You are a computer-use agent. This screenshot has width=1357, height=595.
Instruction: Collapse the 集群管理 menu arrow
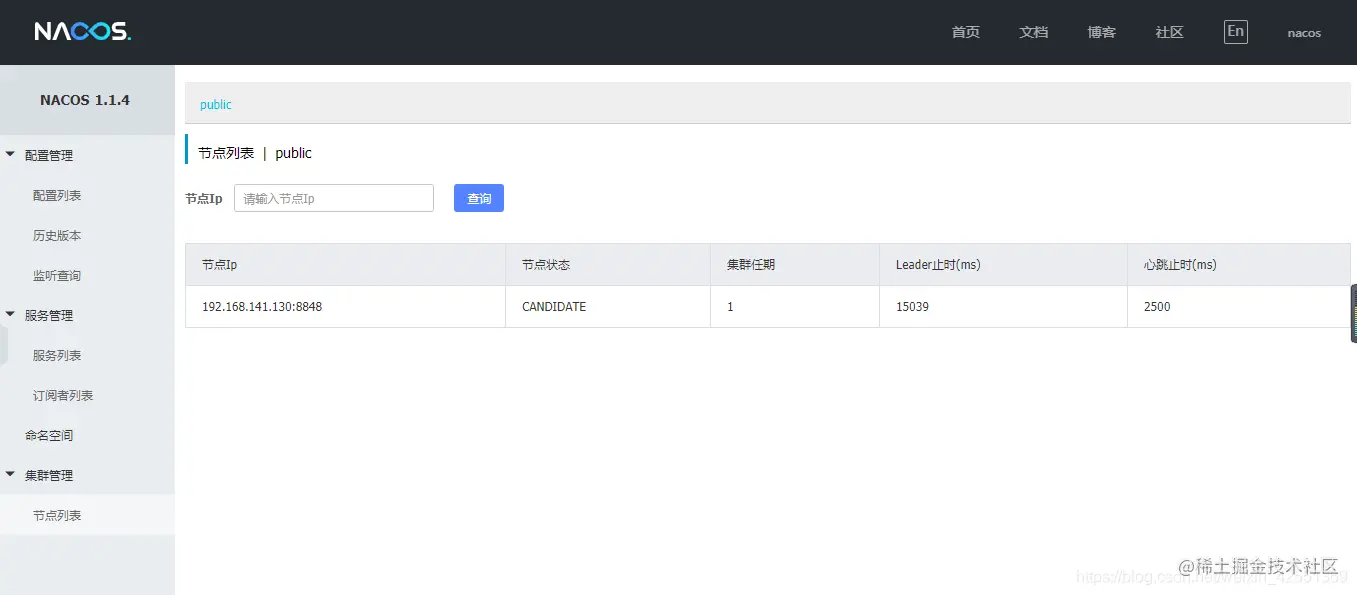[x=11, y=475]
